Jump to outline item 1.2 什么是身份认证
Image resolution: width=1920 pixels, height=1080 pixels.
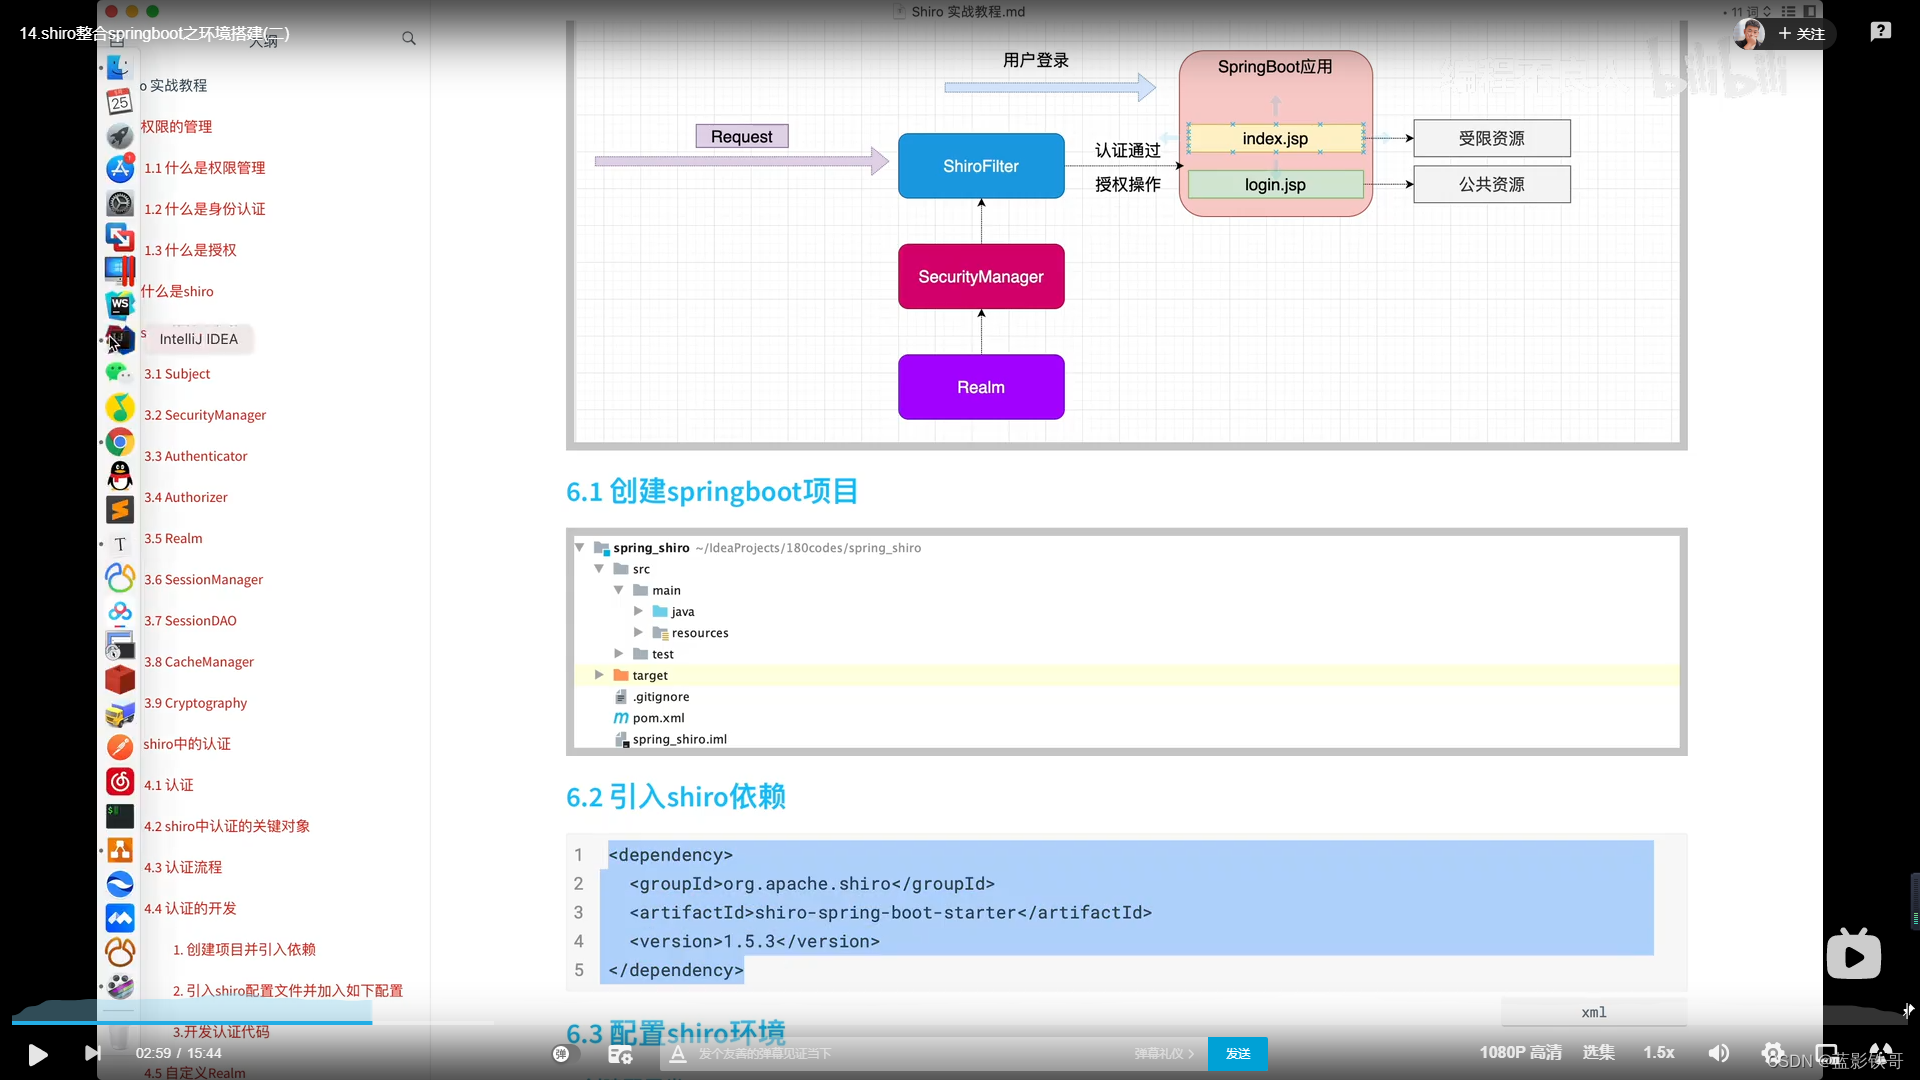204,209
